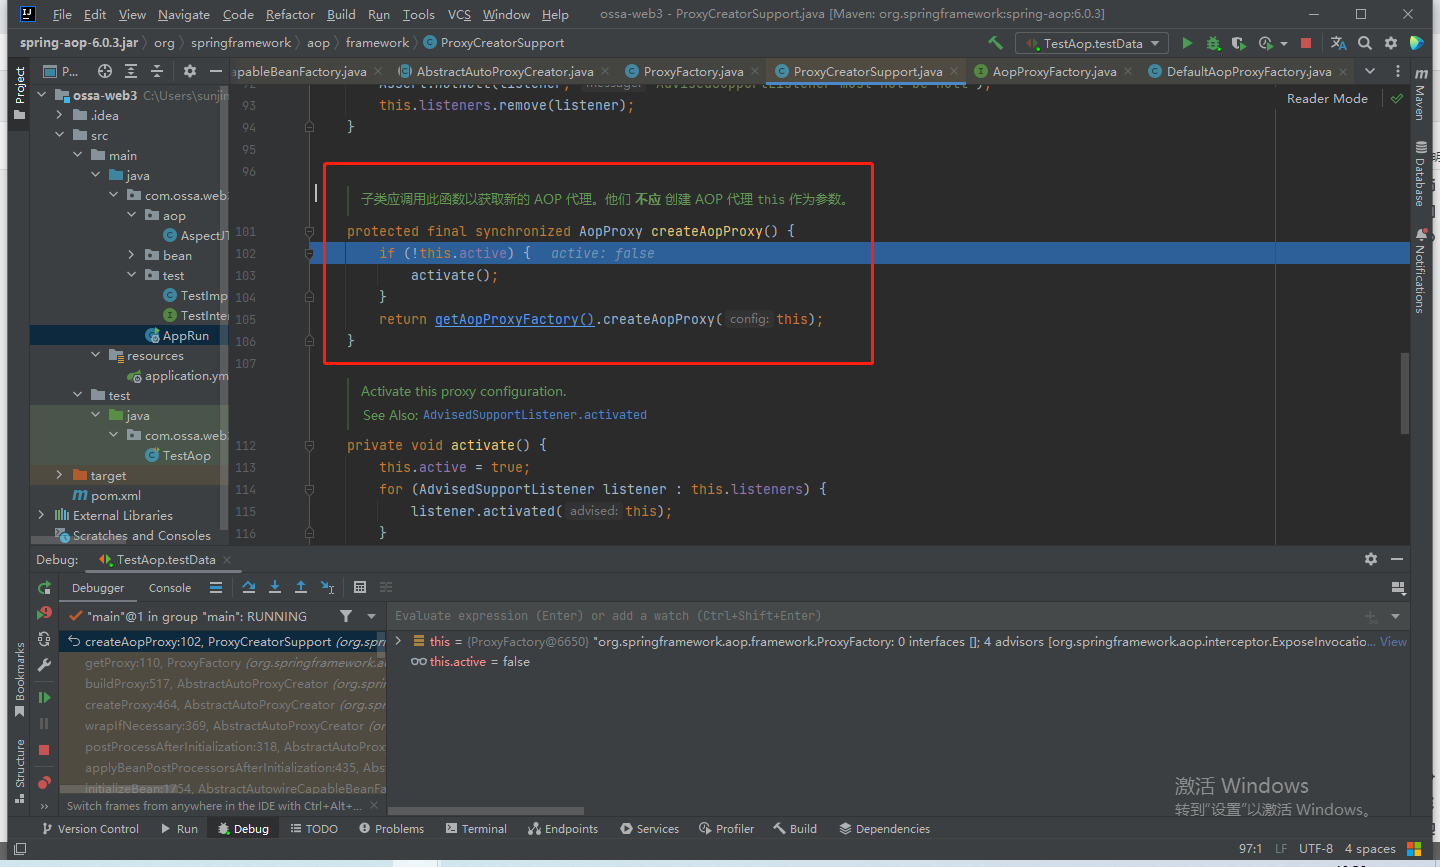Screen dimensions: 1440x867
Task: Open Debug panel settings gear
Action: (1371, 559)
